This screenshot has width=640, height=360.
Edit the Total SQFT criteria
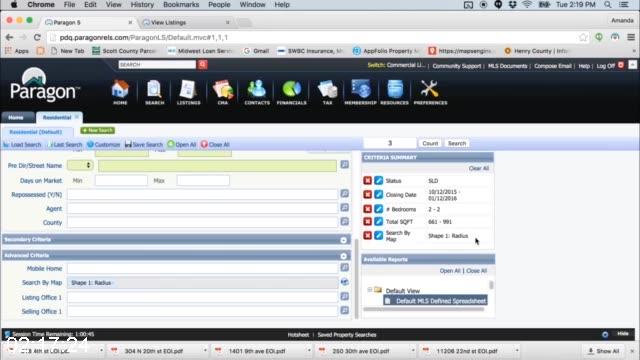[x=378, y=222]
